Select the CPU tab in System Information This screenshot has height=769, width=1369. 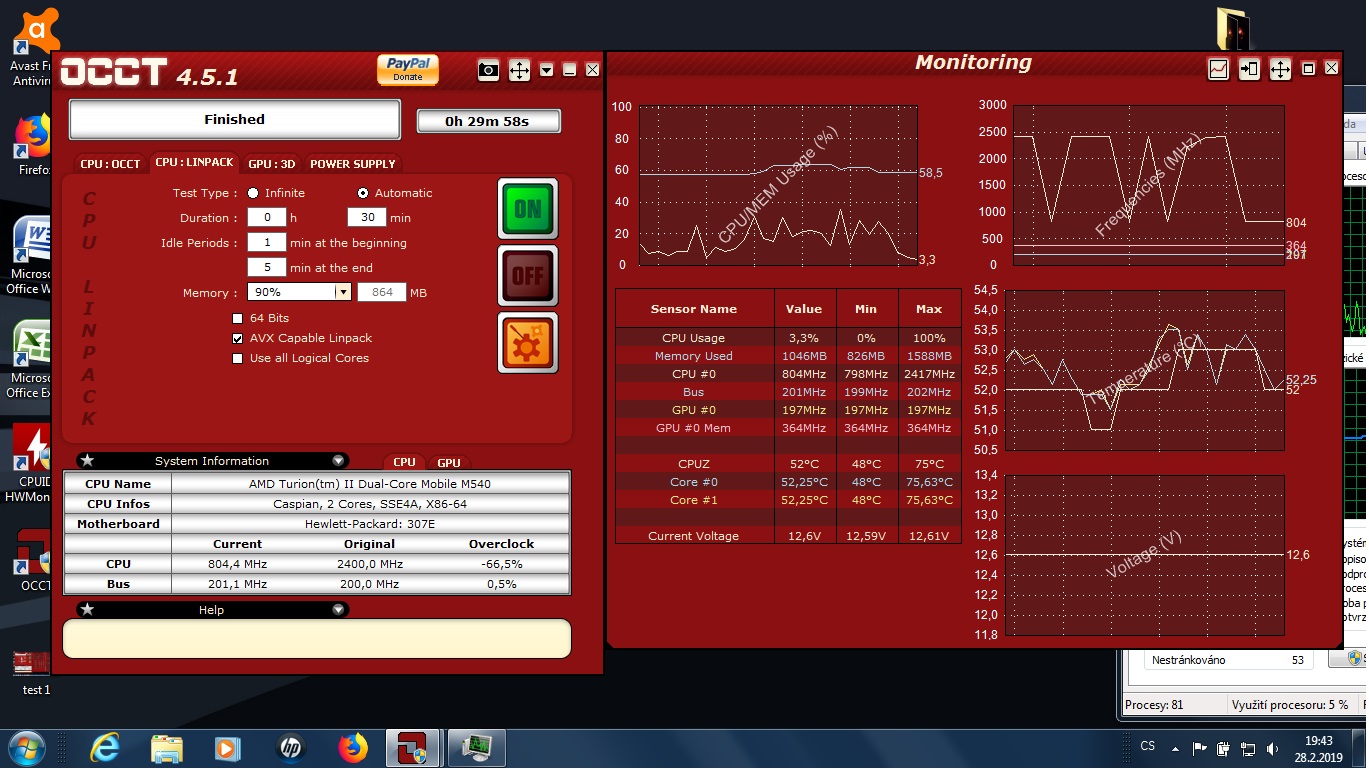click(405, 462)
